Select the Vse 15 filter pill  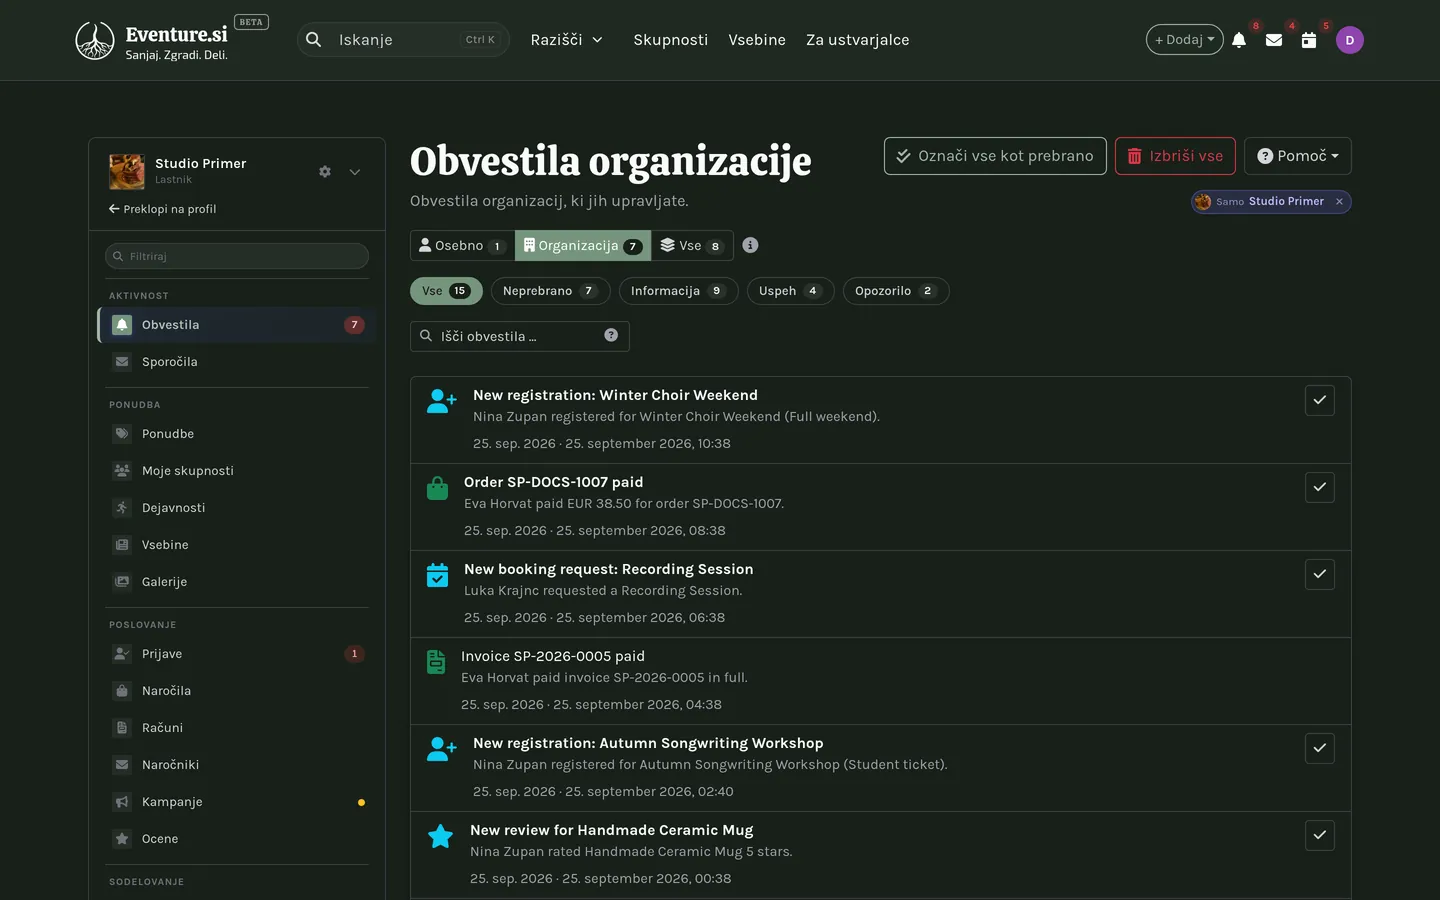pyautogui.click(x=446, y=291)
